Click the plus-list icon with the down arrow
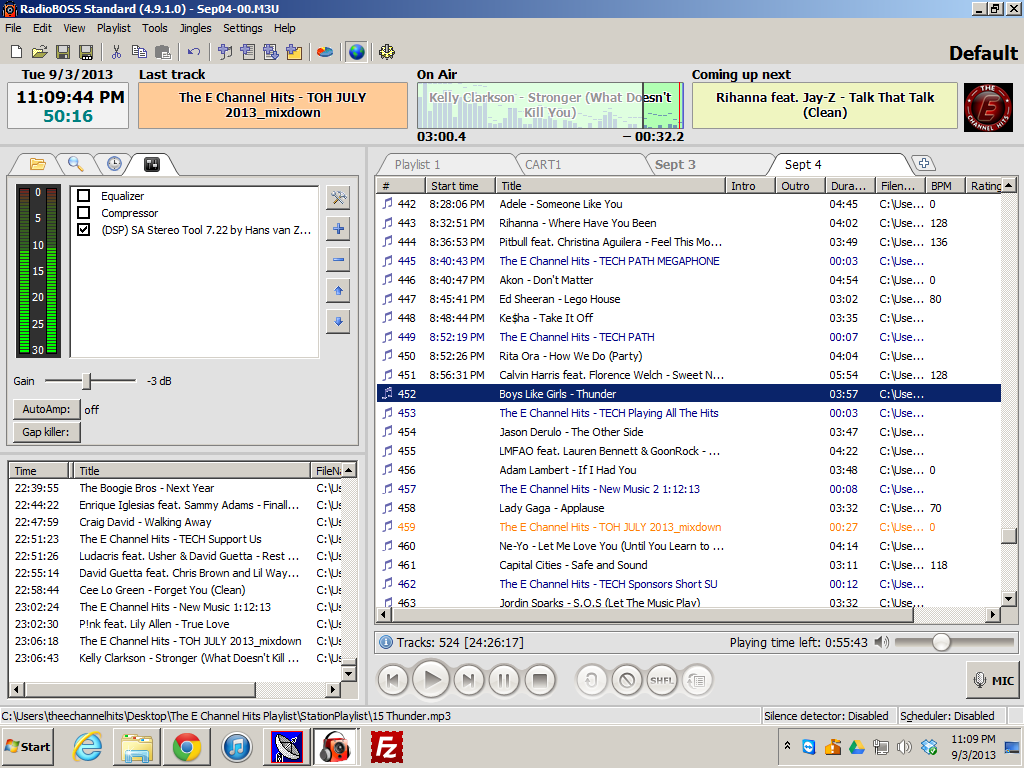 coord(271,52)
